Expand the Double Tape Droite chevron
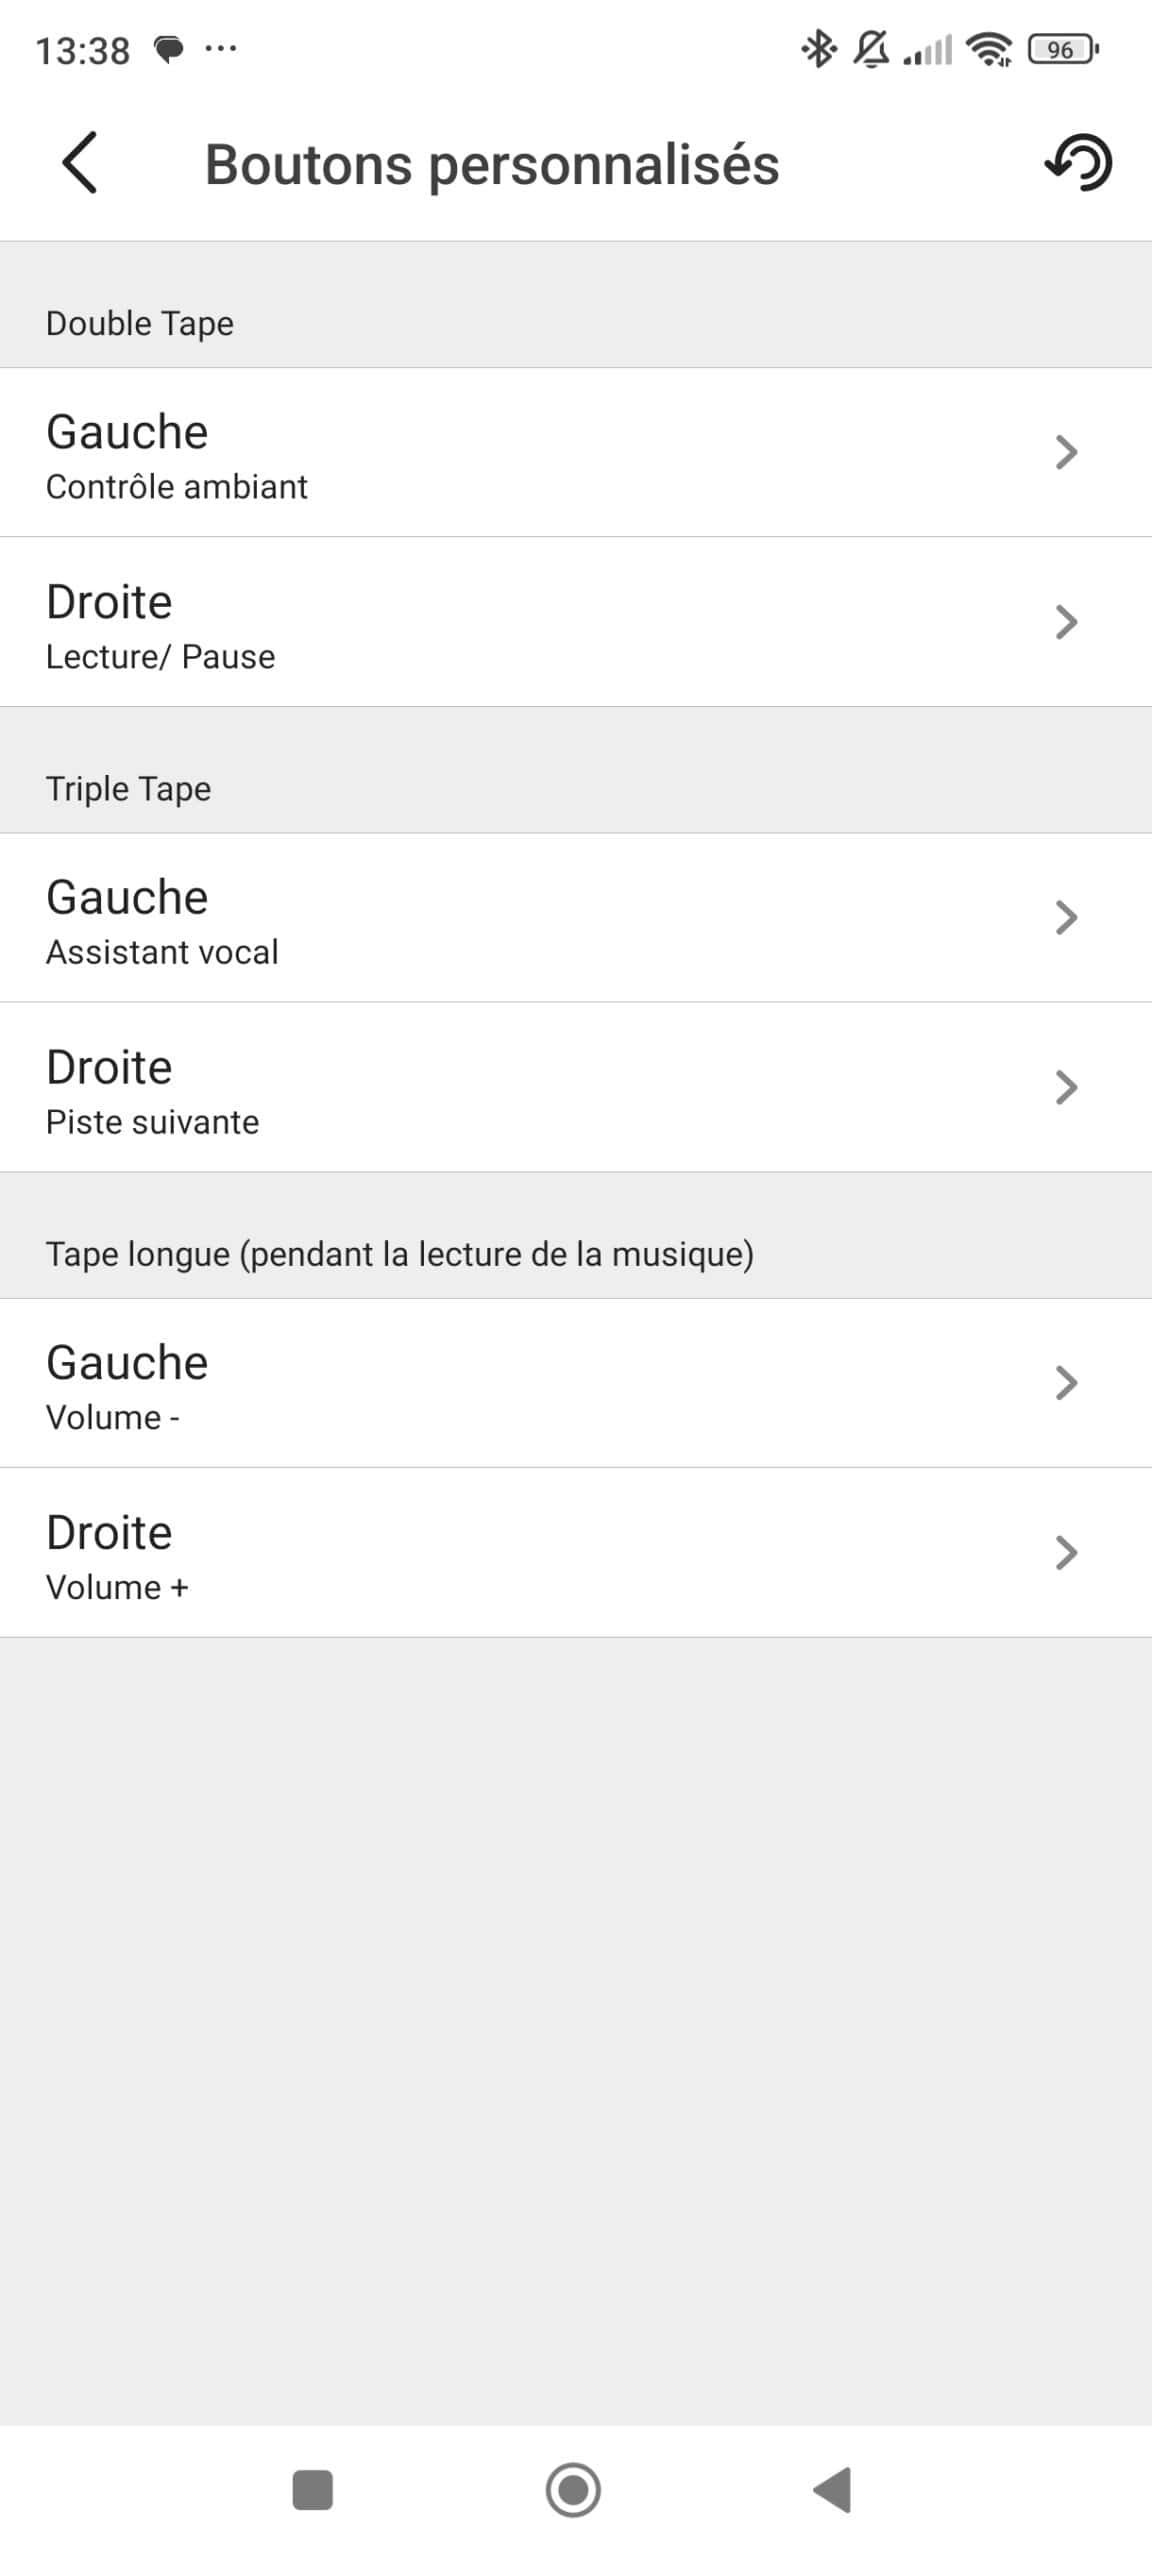This screenshot has height=2560, width=1152. (x=1066, y=622)
